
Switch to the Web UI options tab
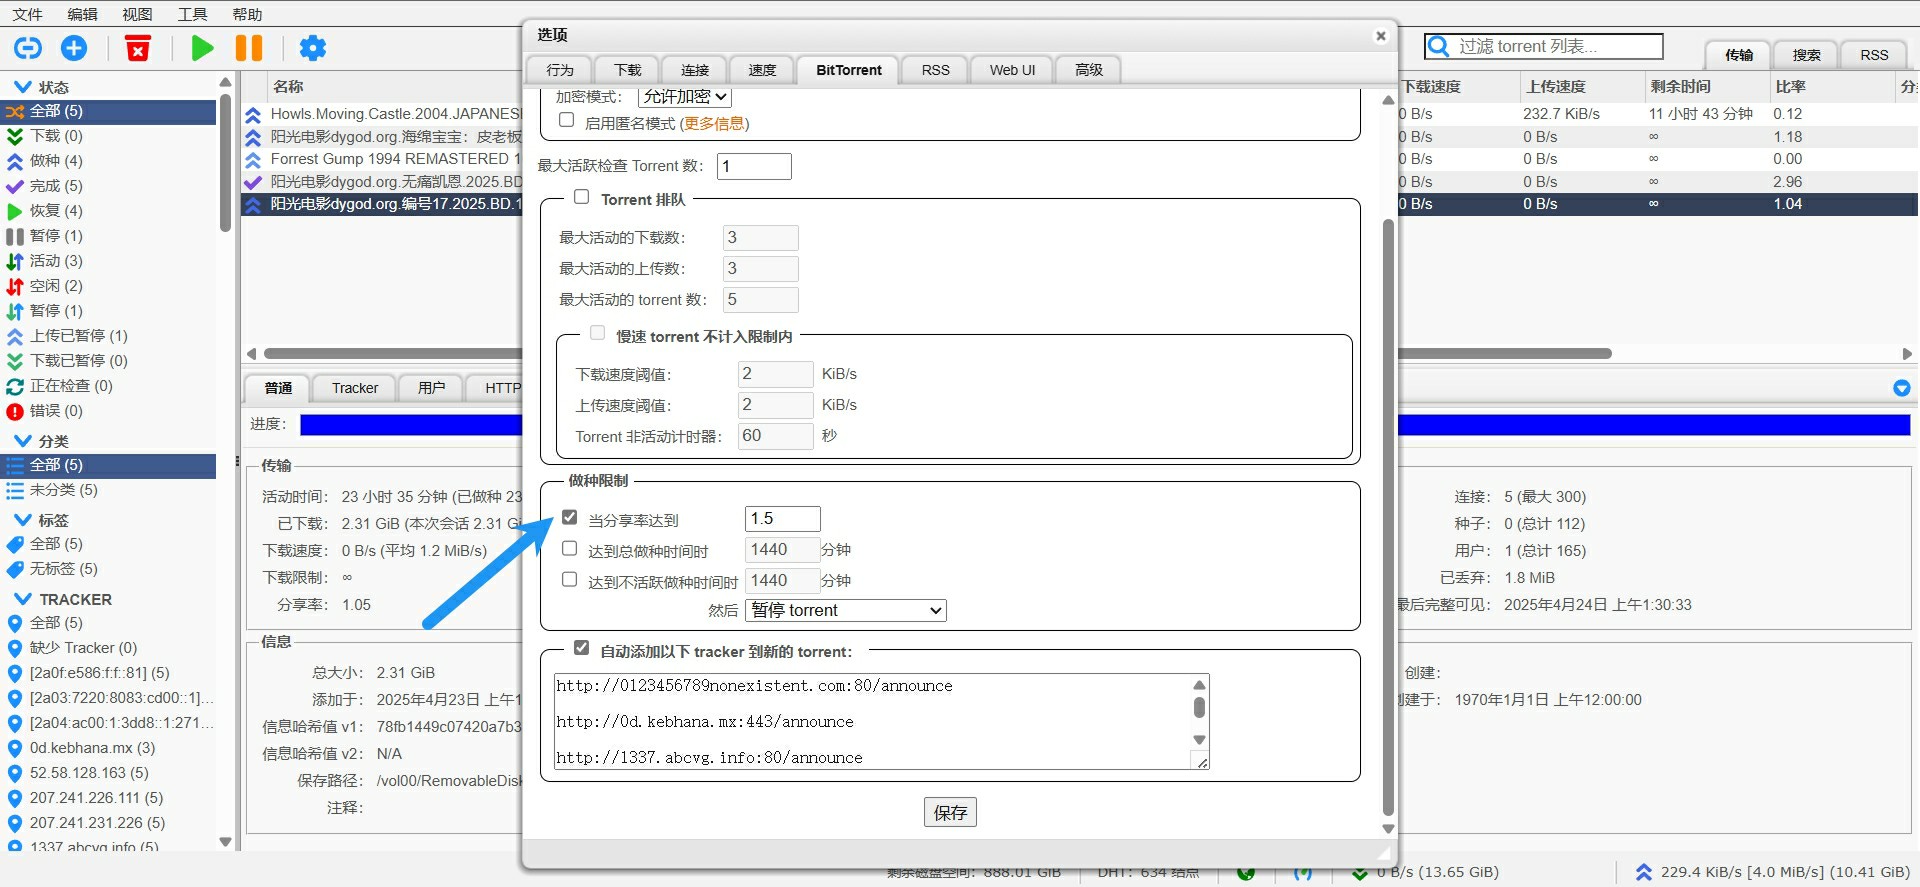[x=1012, y=70]
